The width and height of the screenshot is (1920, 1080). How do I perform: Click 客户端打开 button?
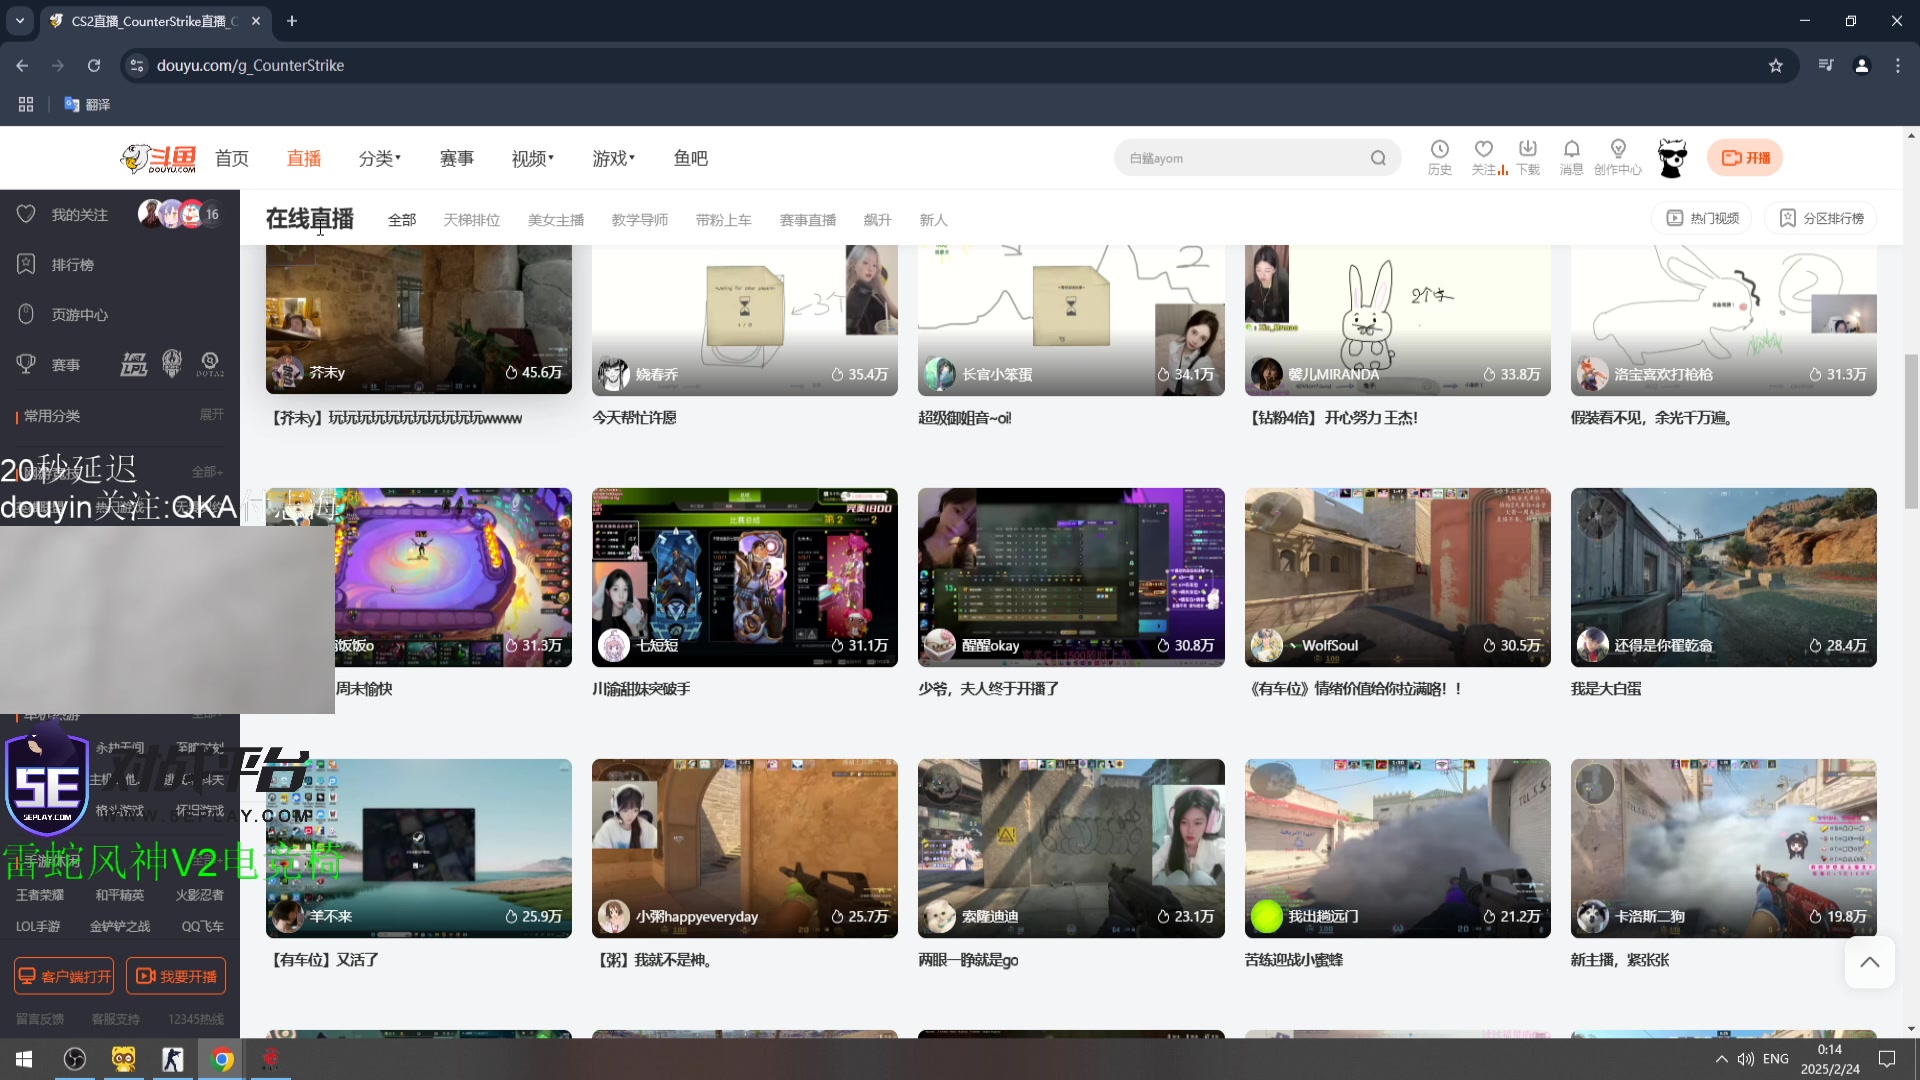64,976
